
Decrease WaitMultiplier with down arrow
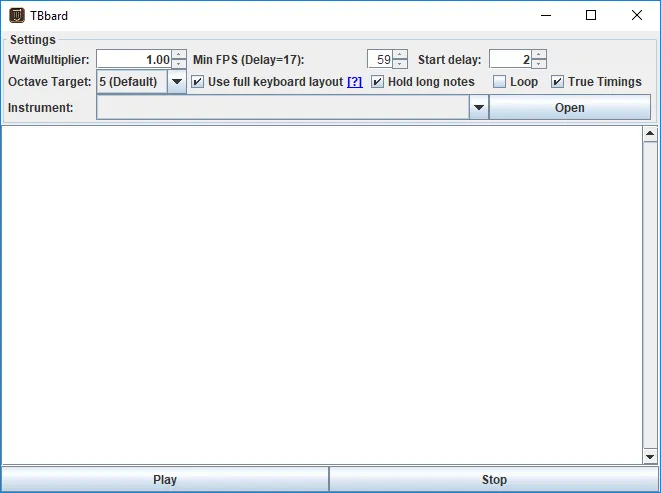tap(179, 64)
